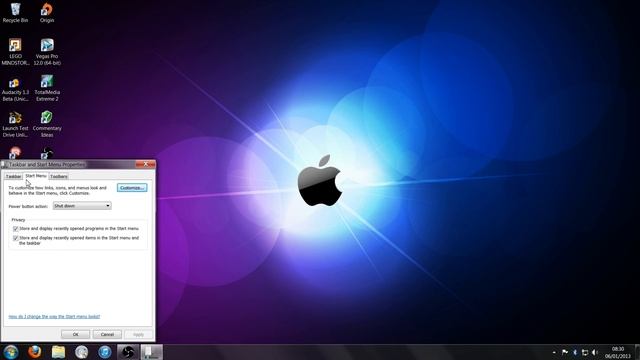Toggle store recently opened items checkbox
This screenshot has width=640, height=360.
16,238
